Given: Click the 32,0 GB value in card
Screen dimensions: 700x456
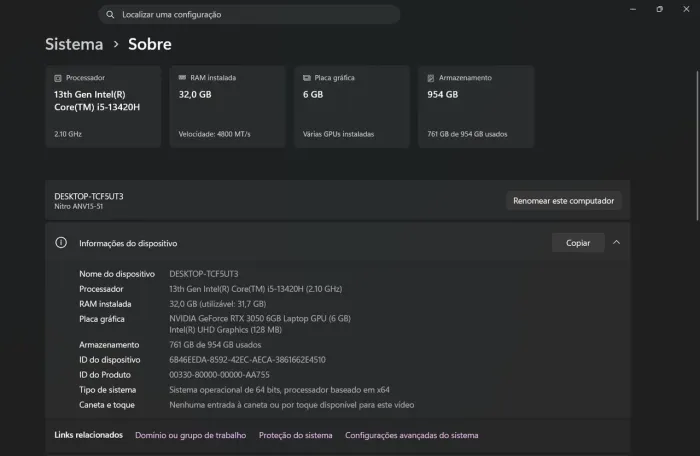Looking at the screenshot, I should point(195,95).
